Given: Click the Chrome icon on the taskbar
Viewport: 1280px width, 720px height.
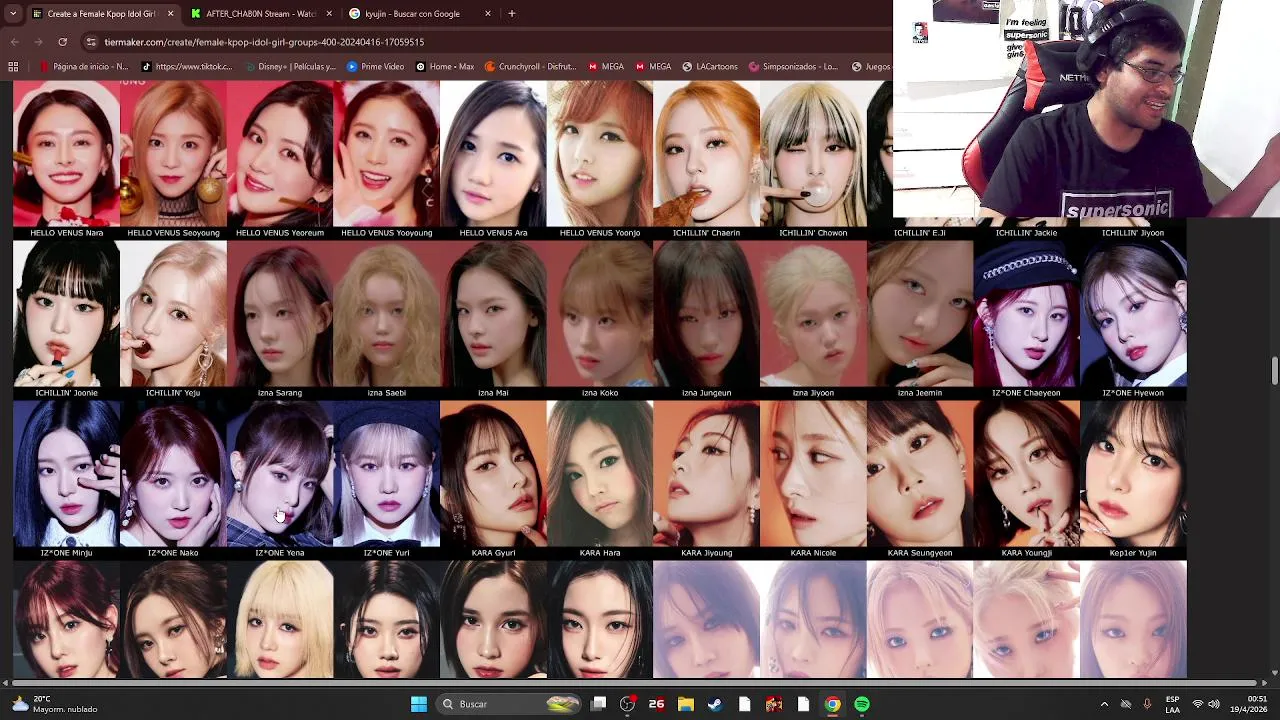Looking at the screenshot, I should point(832,704).
